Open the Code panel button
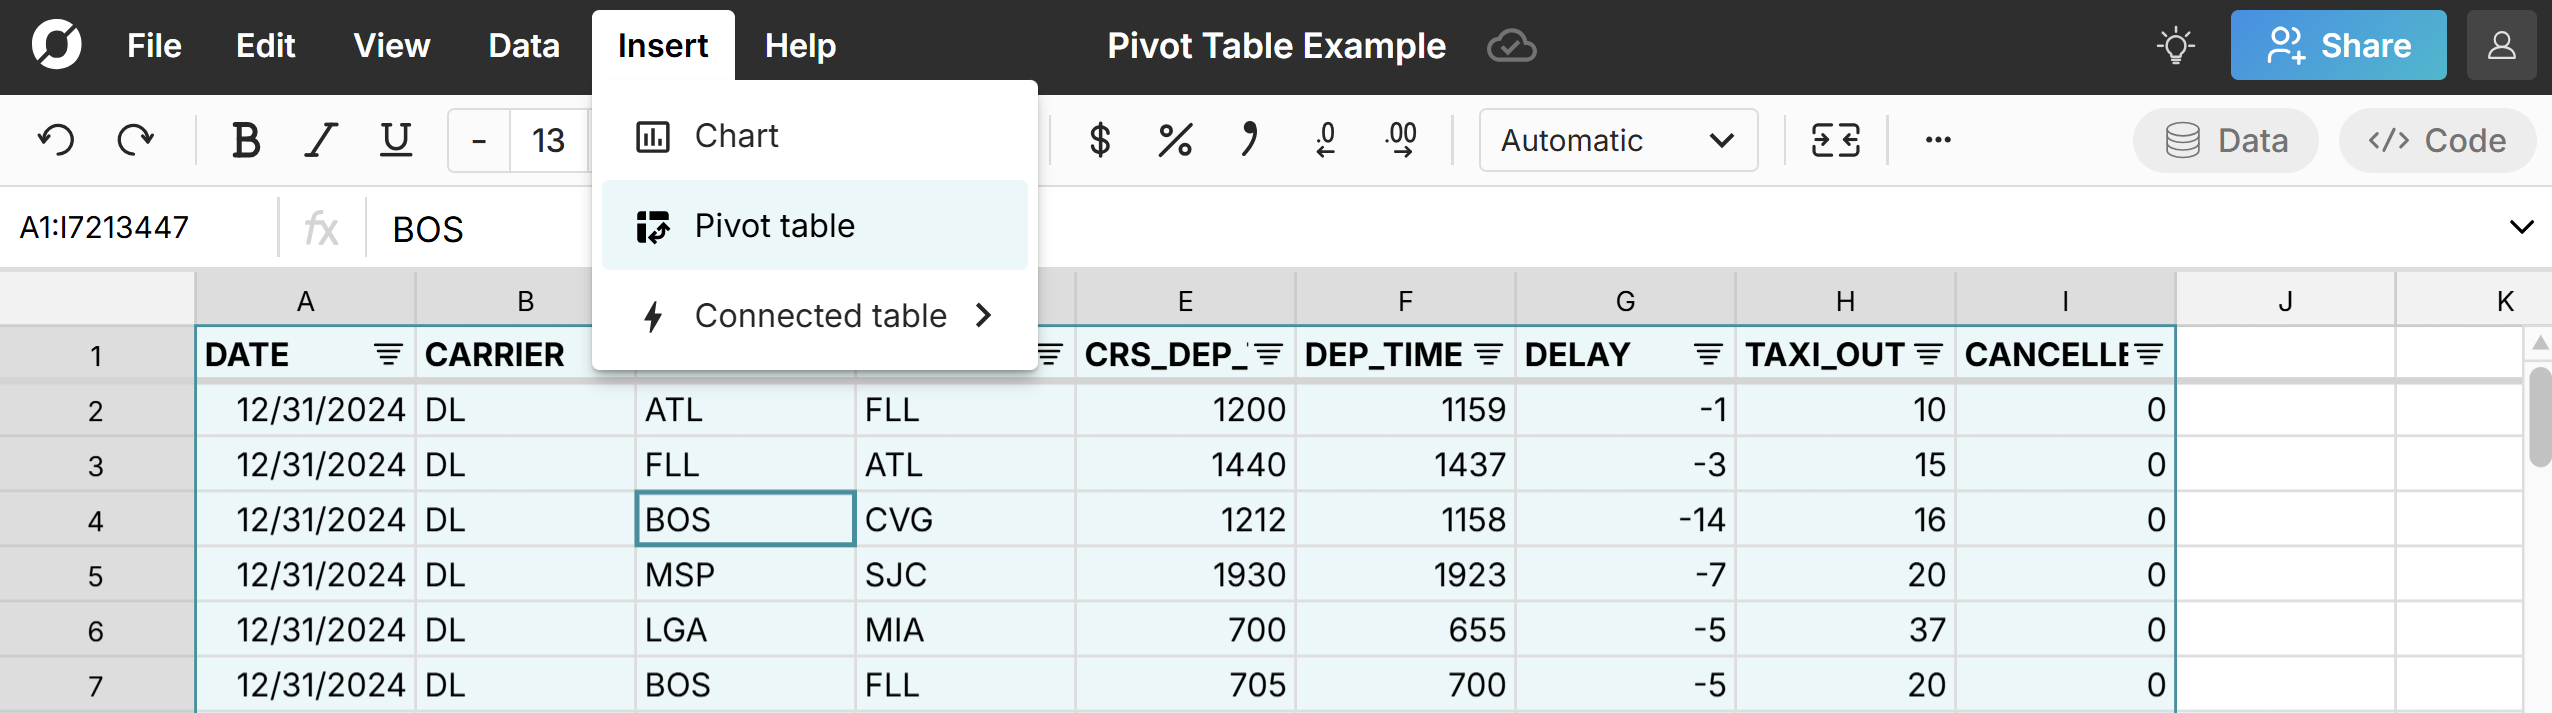 (x=2437, y=141)
